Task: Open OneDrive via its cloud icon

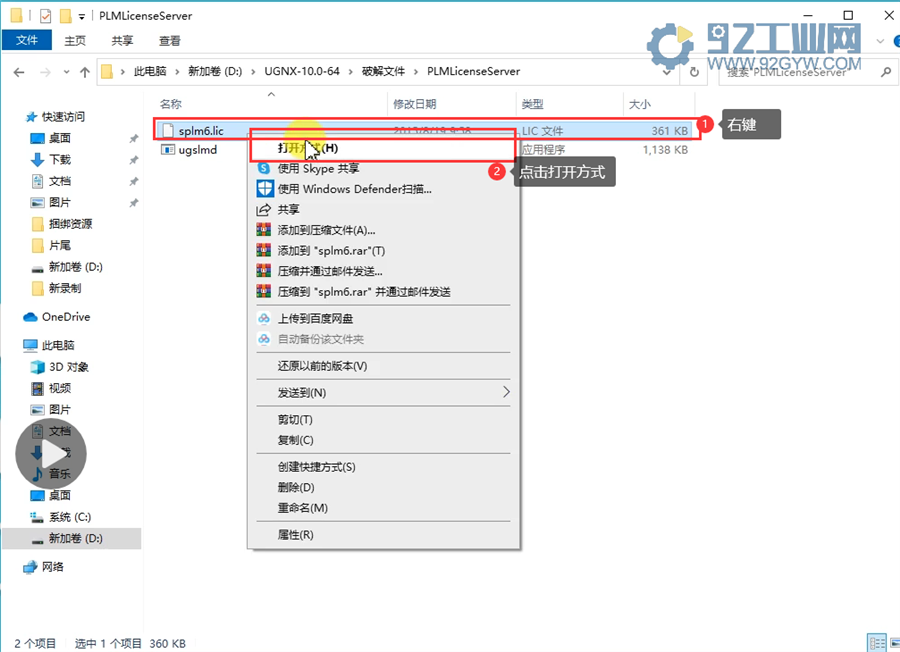Action: point(30,317)
